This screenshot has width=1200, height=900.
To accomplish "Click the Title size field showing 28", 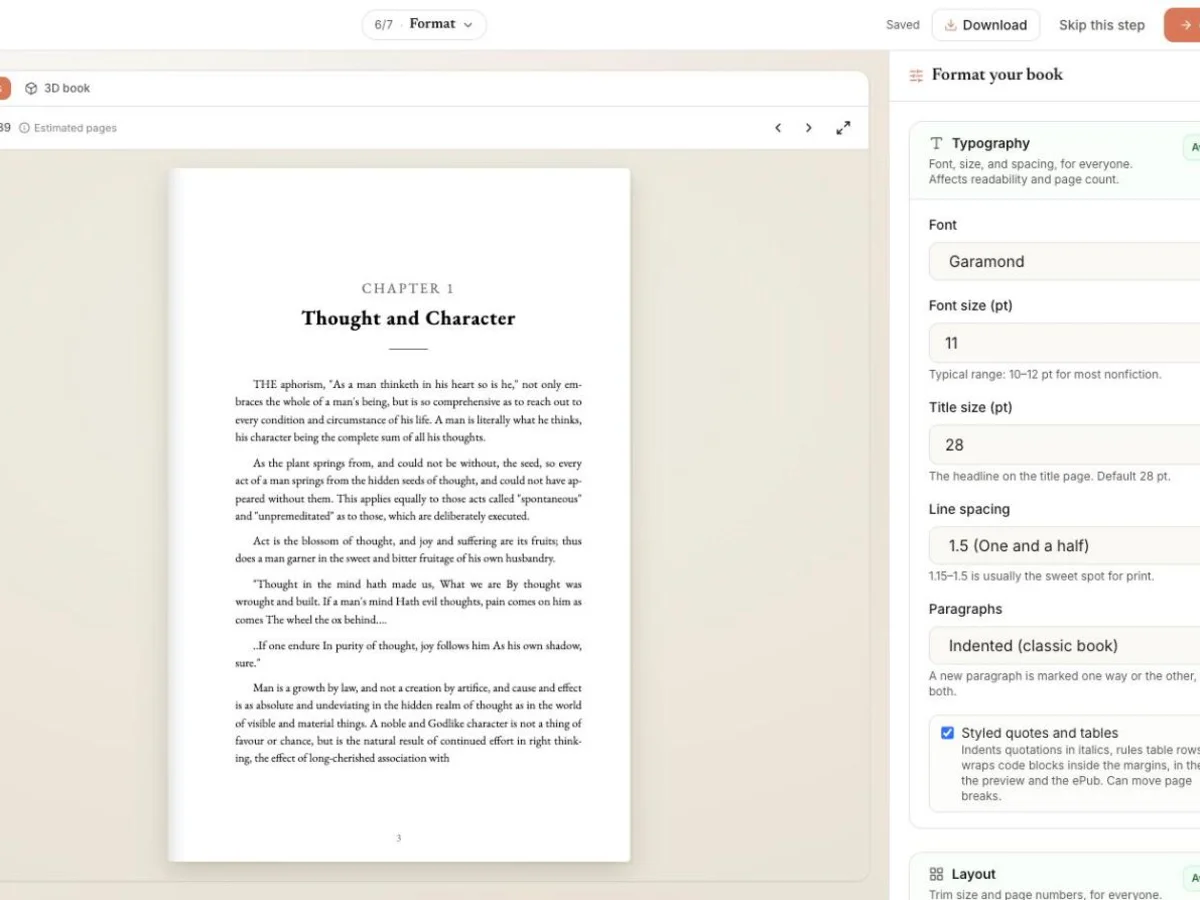I will pyautogui.click(x=1065, y=445).
